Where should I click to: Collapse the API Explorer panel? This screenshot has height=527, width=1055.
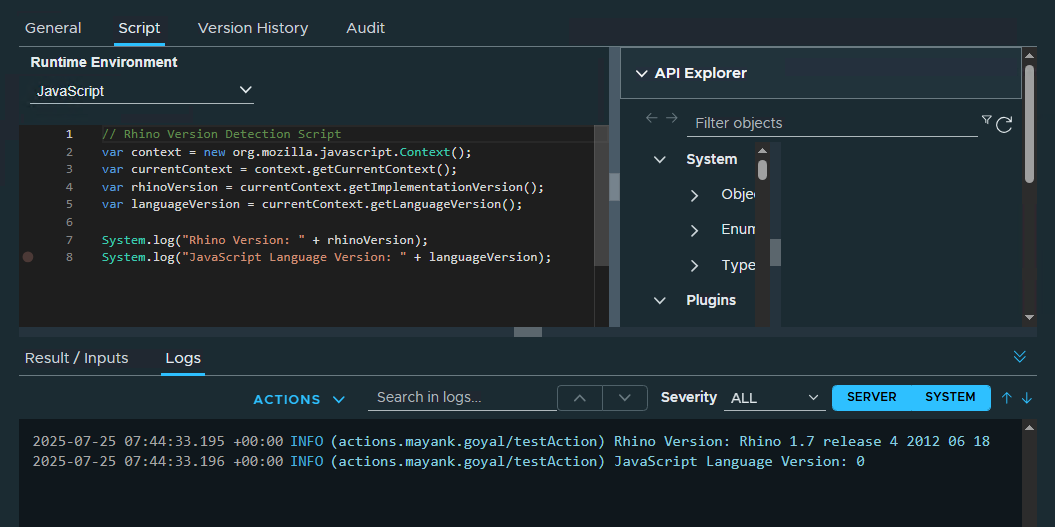pos(641,73)
